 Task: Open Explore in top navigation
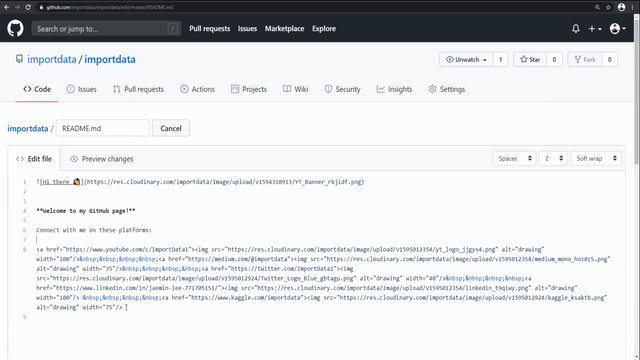[324, 29]
